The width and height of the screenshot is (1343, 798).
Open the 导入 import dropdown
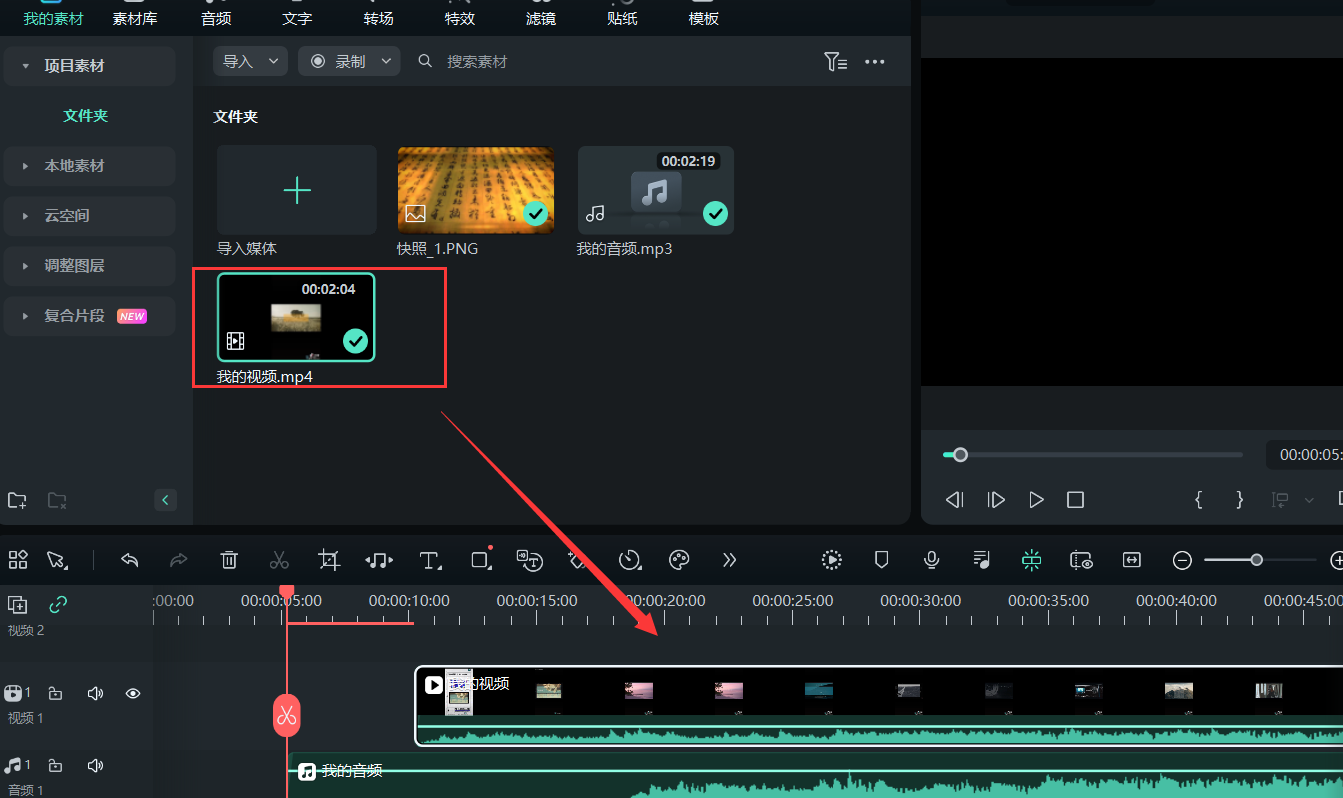coord(250,62)
